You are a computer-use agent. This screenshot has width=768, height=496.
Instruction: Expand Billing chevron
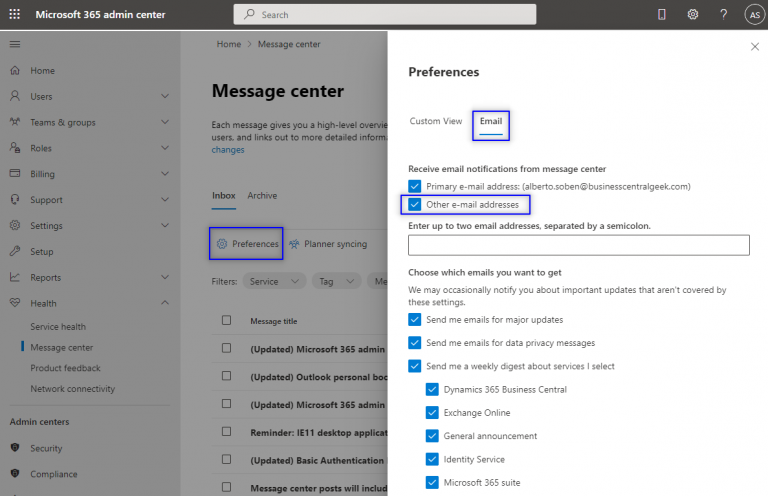coord(165,173)
